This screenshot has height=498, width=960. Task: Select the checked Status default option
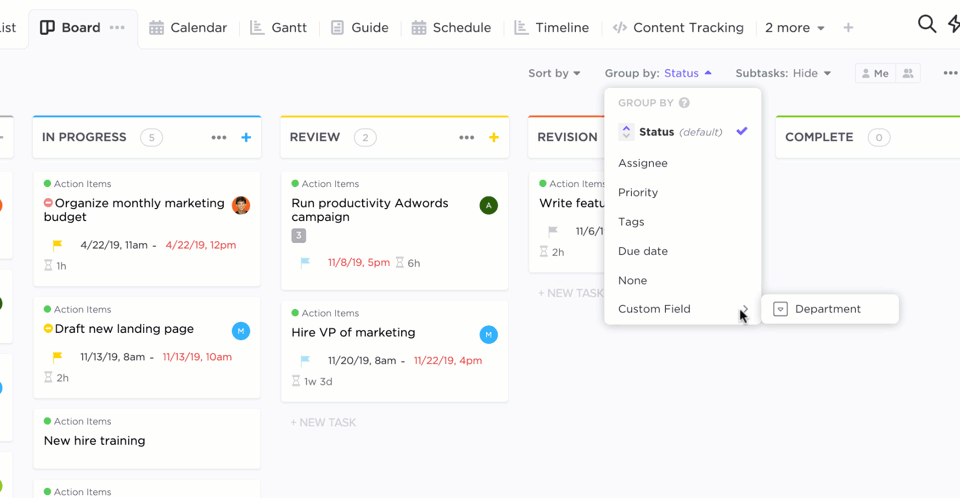click(x=683, y=132)
